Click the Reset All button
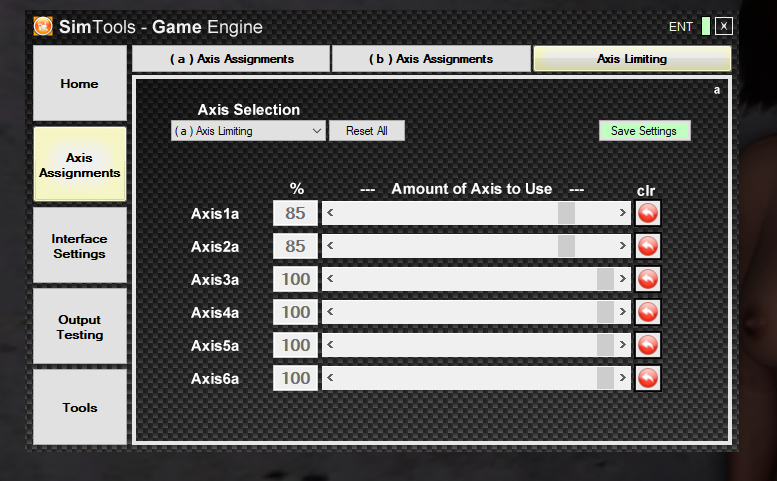This screenshot has height=481, width=777. tap(367, 131)
